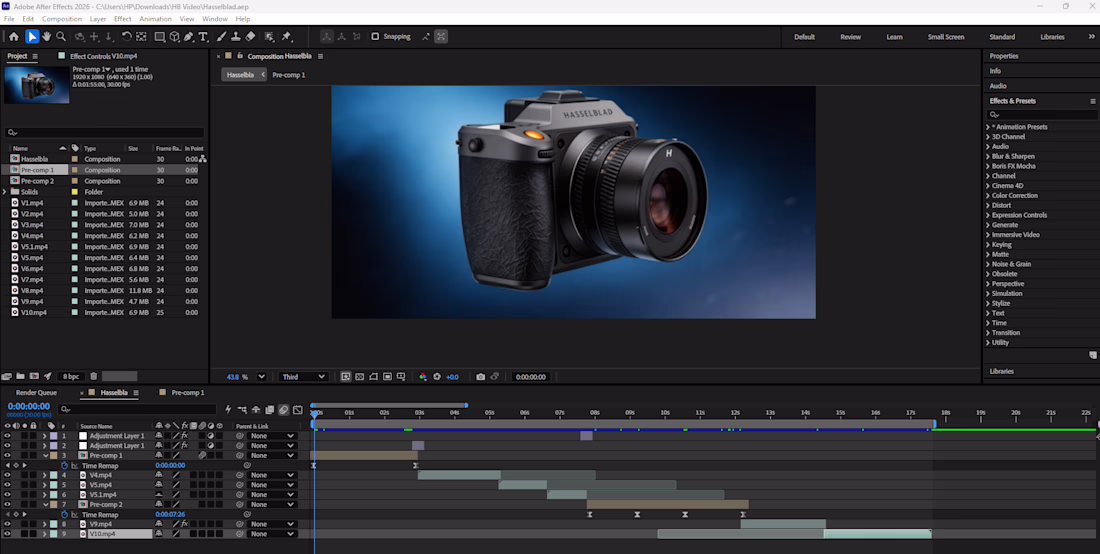This screenshot has width=1100, height=554.
Task: Click the label color swatch of layer 3
Action: 54,456
